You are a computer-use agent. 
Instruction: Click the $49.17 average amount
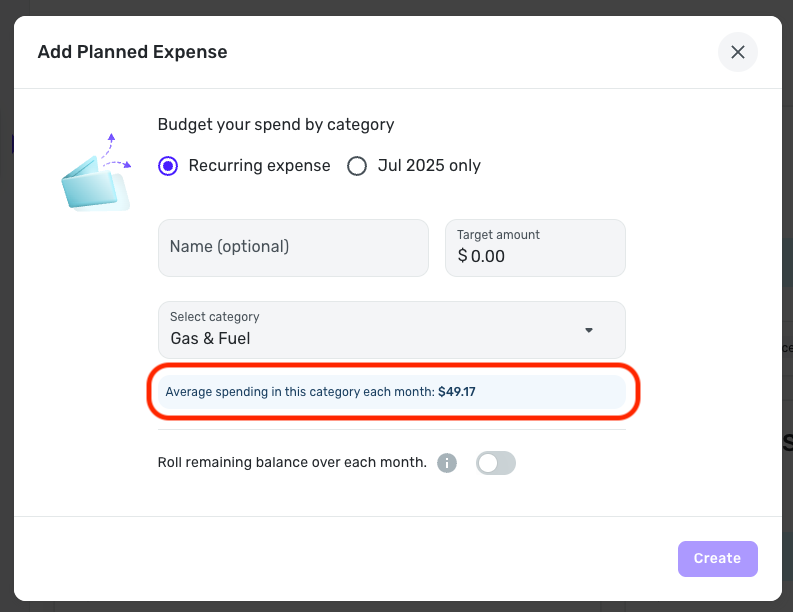click(457, 392)
